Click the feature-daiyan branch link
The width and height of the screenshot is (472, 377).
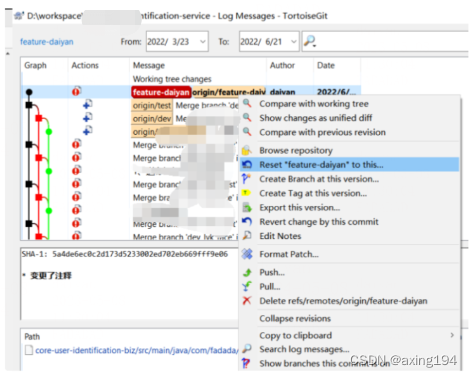click(x=47, y=42)
